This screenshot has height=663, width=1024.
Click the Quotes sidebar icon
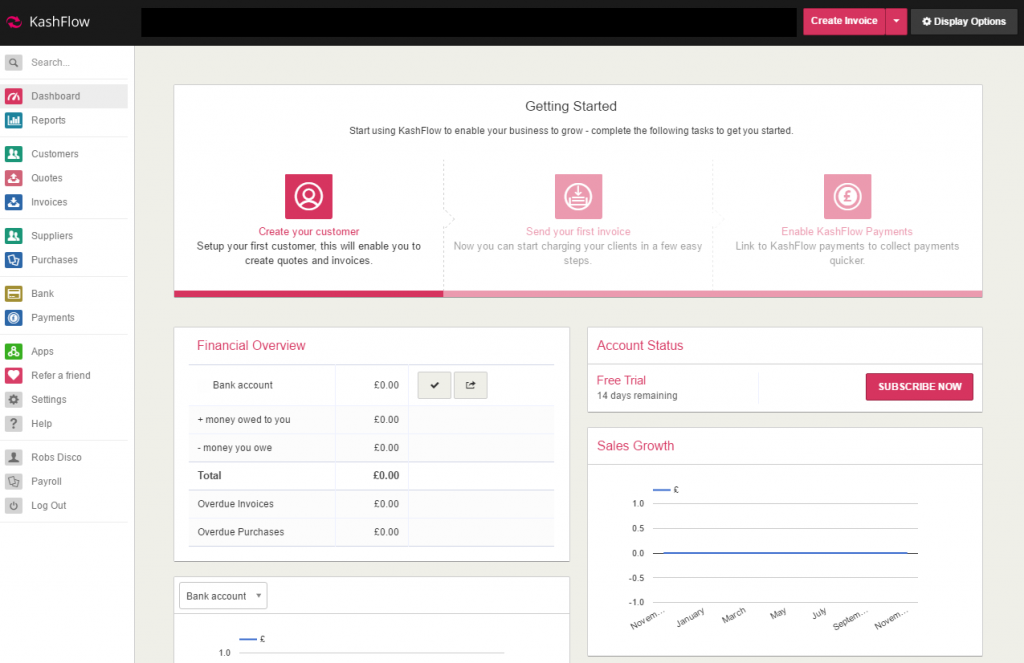tap(14, 178)
